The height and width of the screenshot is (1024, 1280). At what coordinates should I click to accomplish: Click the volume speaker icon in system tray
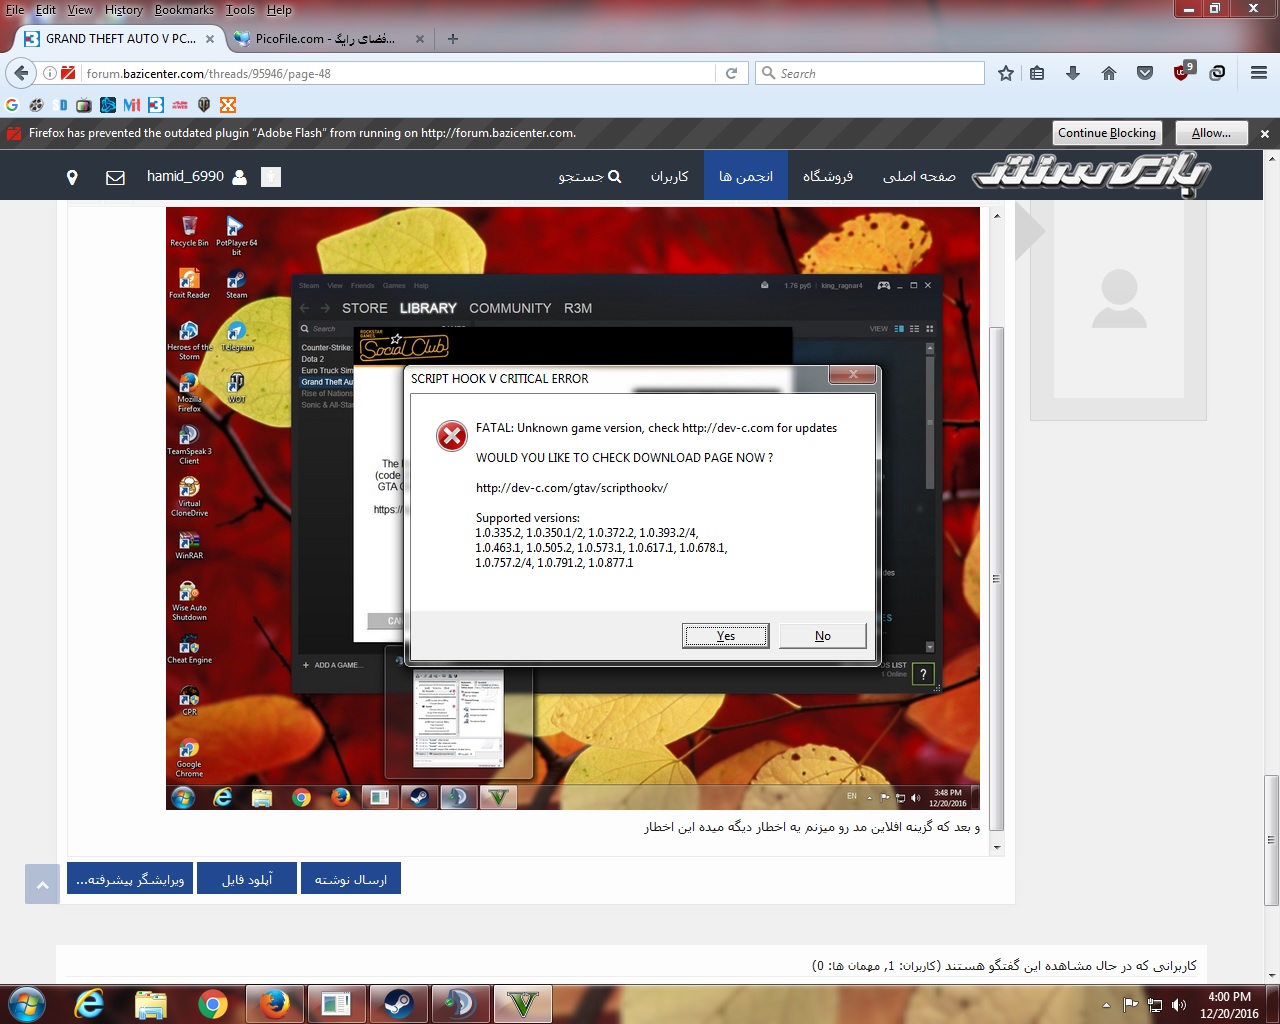coord(1179,1005)
